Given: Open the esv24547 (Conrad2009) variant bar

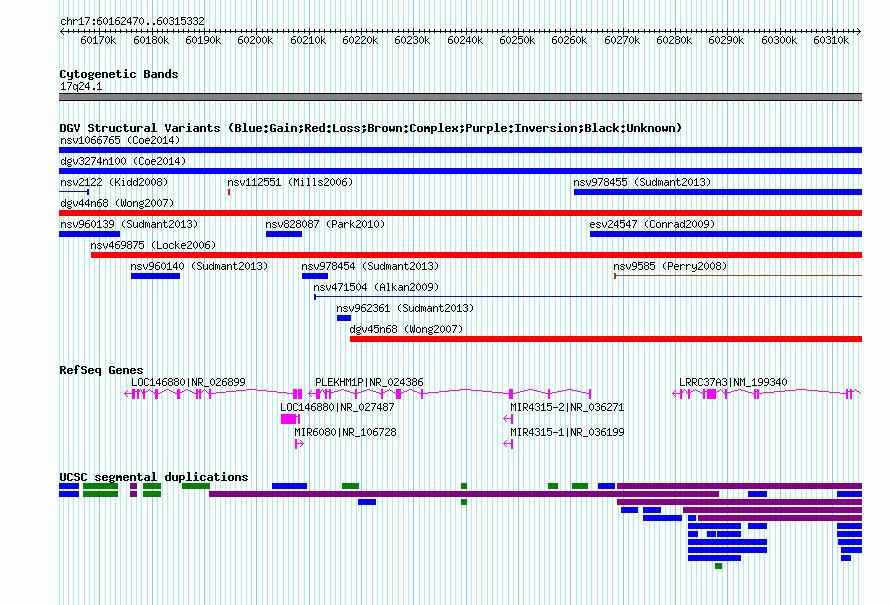Looking at the screenshot, I should coord(726,234).
